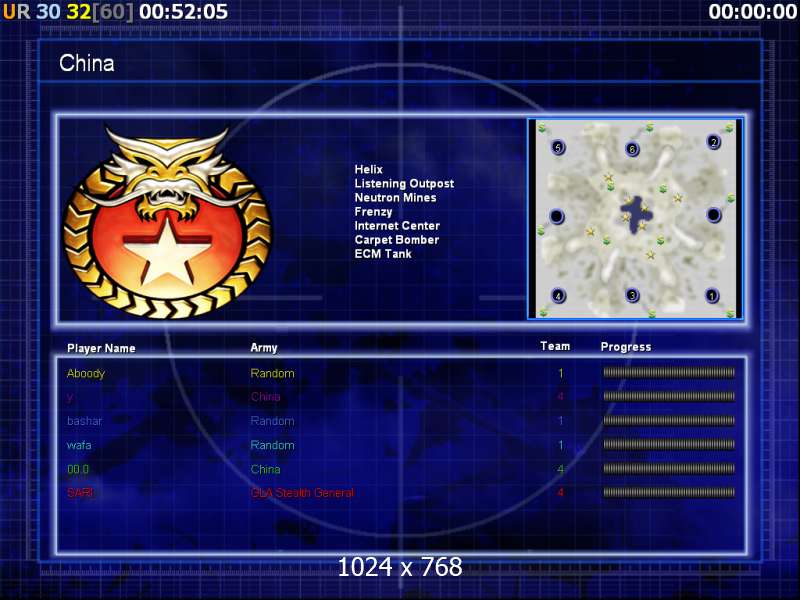800x600 pixels.
Task: Select player "Aboody" in the list
Action: (86, 373)
